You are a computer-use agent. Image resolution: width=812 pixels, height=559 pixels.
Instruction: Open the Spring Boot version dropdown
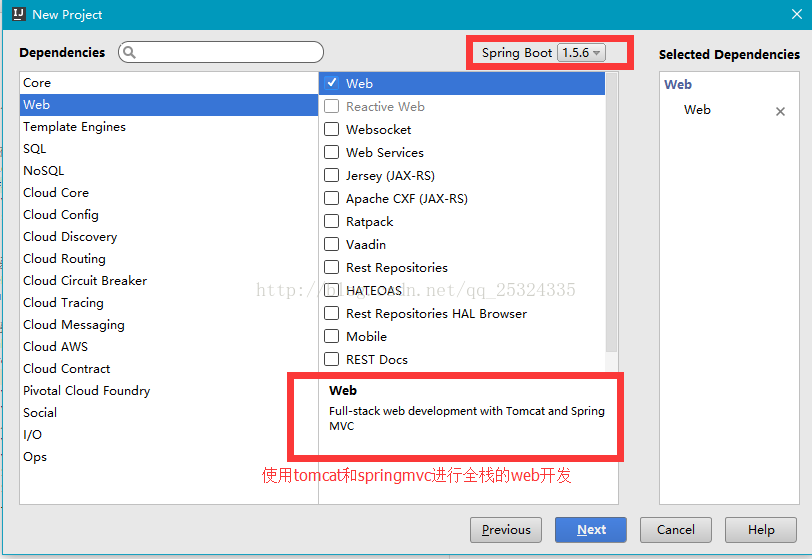click(x=581, y=53)
